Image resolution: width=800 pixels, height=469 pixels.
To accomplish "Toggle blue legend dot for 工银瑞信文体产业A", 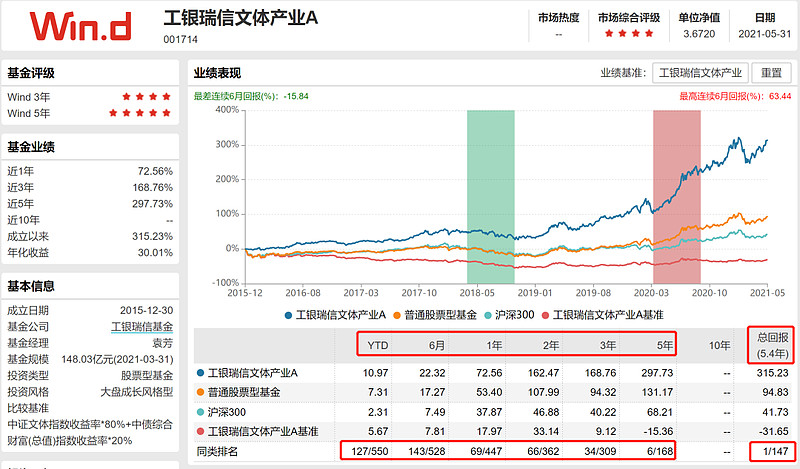I will [x=288, y=315].
